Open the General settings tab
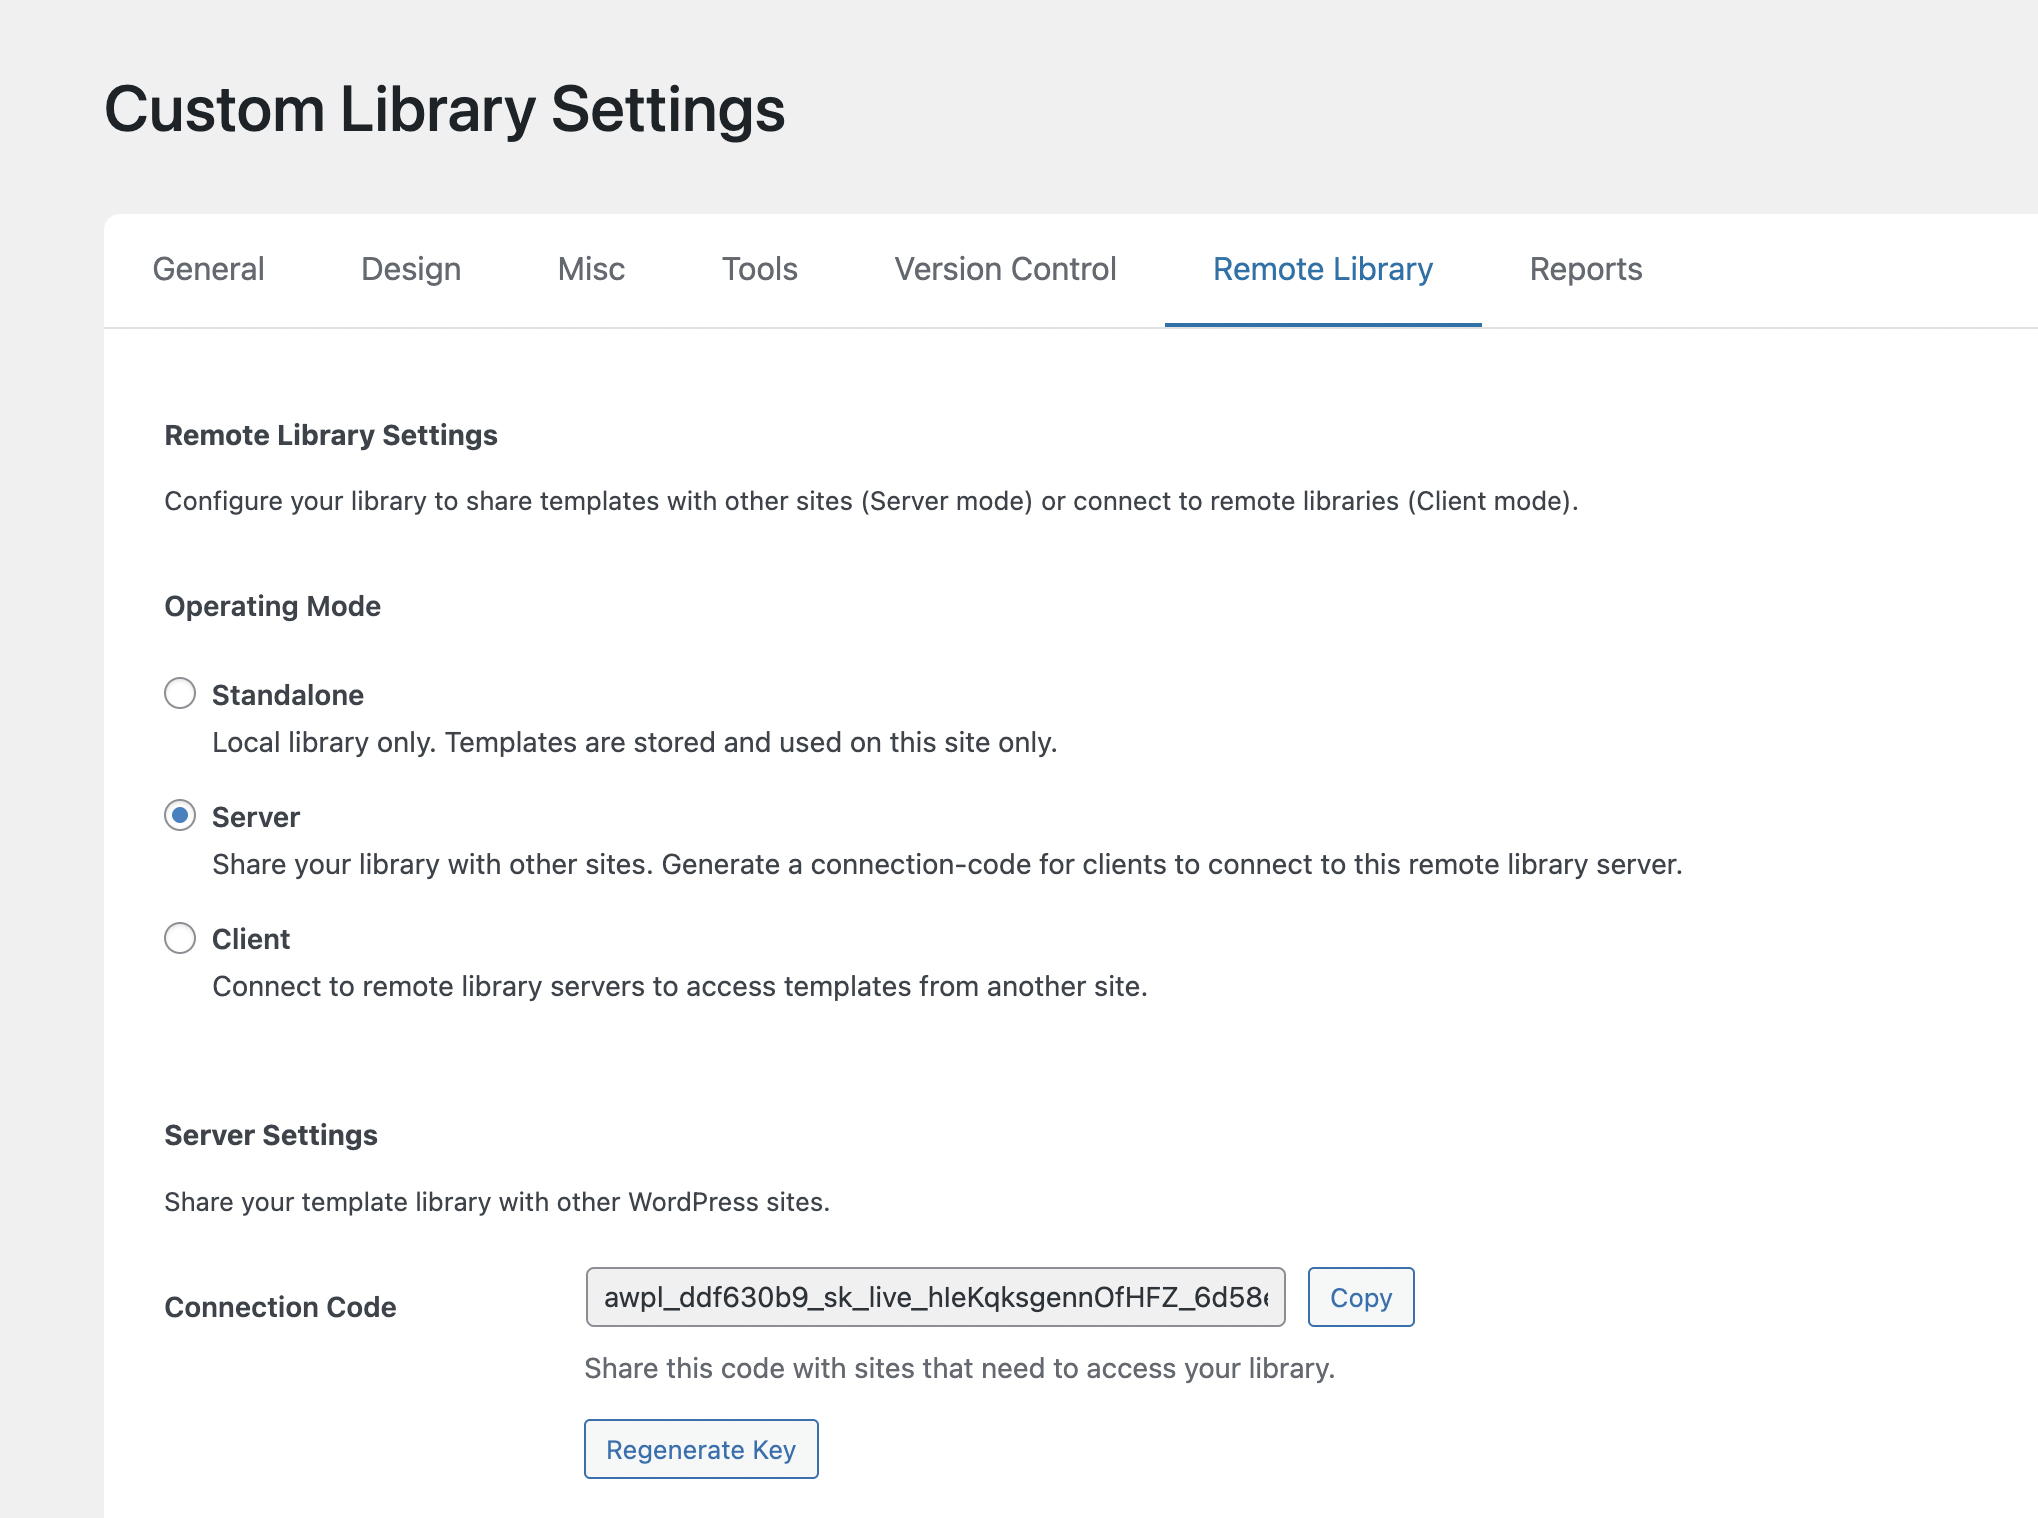Image resolution: width=2038 pixels, height=1518 pixels. (208, 269)
